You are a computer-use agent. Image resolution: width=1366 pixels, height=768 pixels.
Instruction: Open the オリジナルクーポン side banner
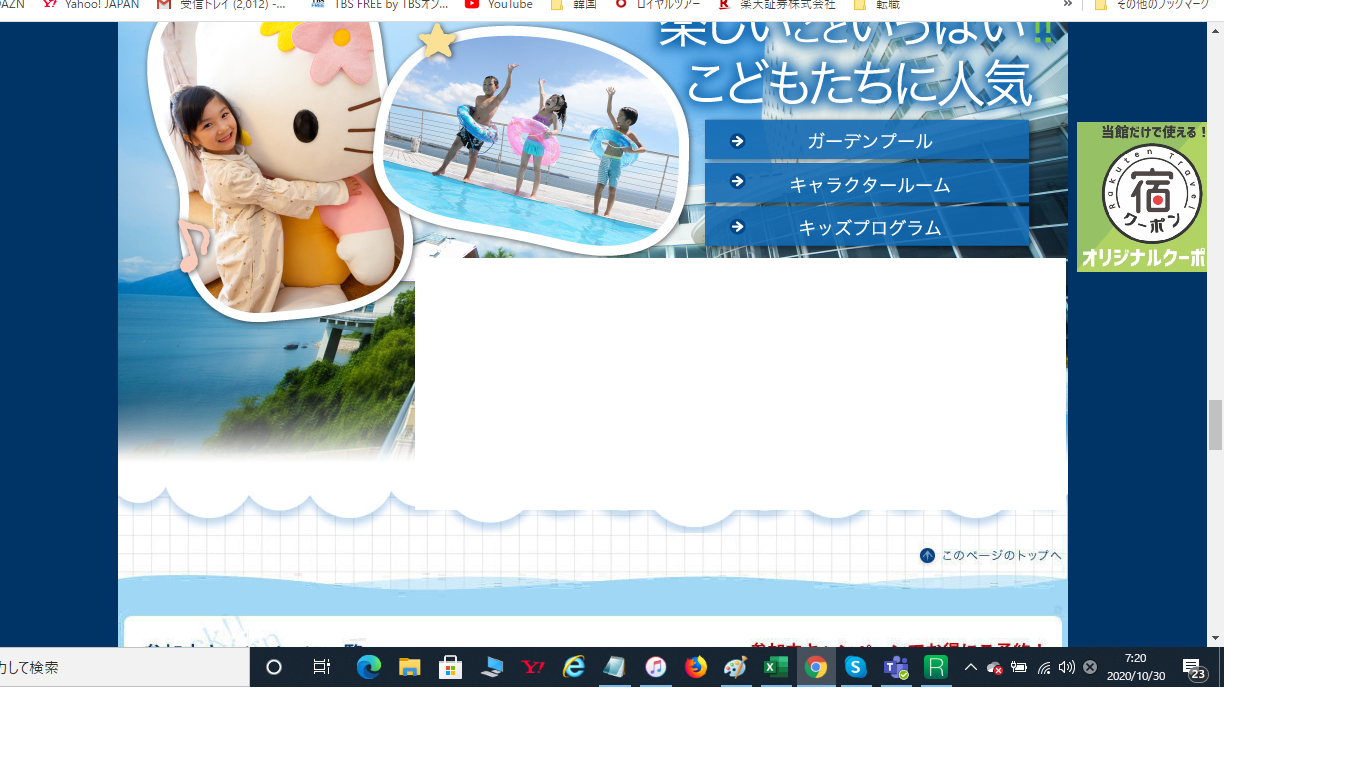1142,197
